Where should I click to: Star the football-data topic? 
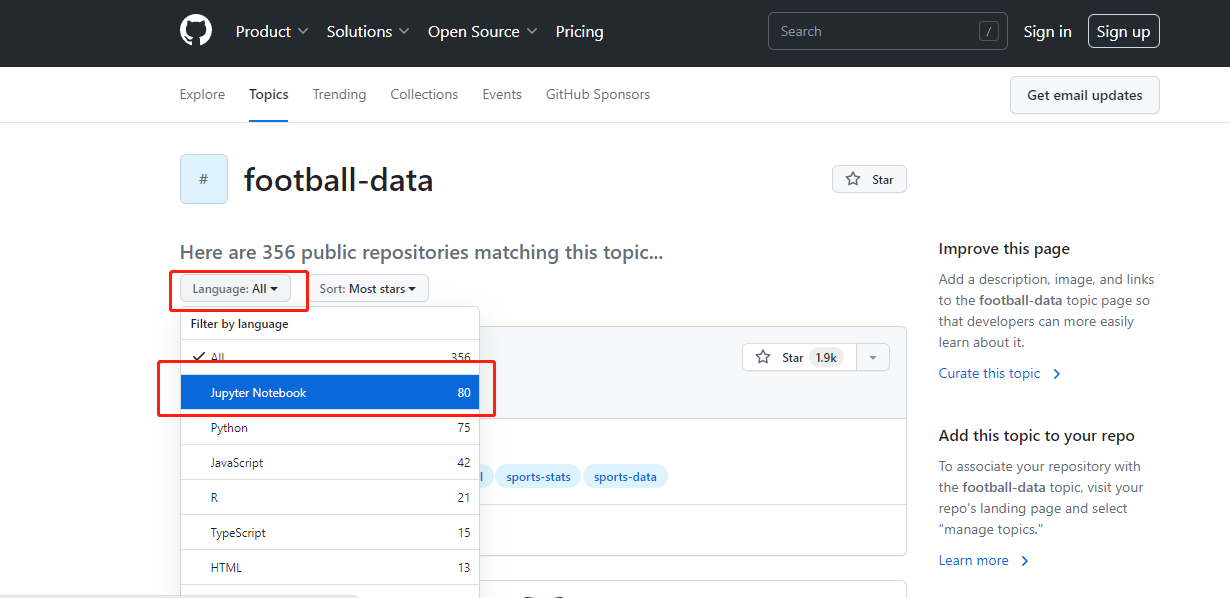[869, 179]
